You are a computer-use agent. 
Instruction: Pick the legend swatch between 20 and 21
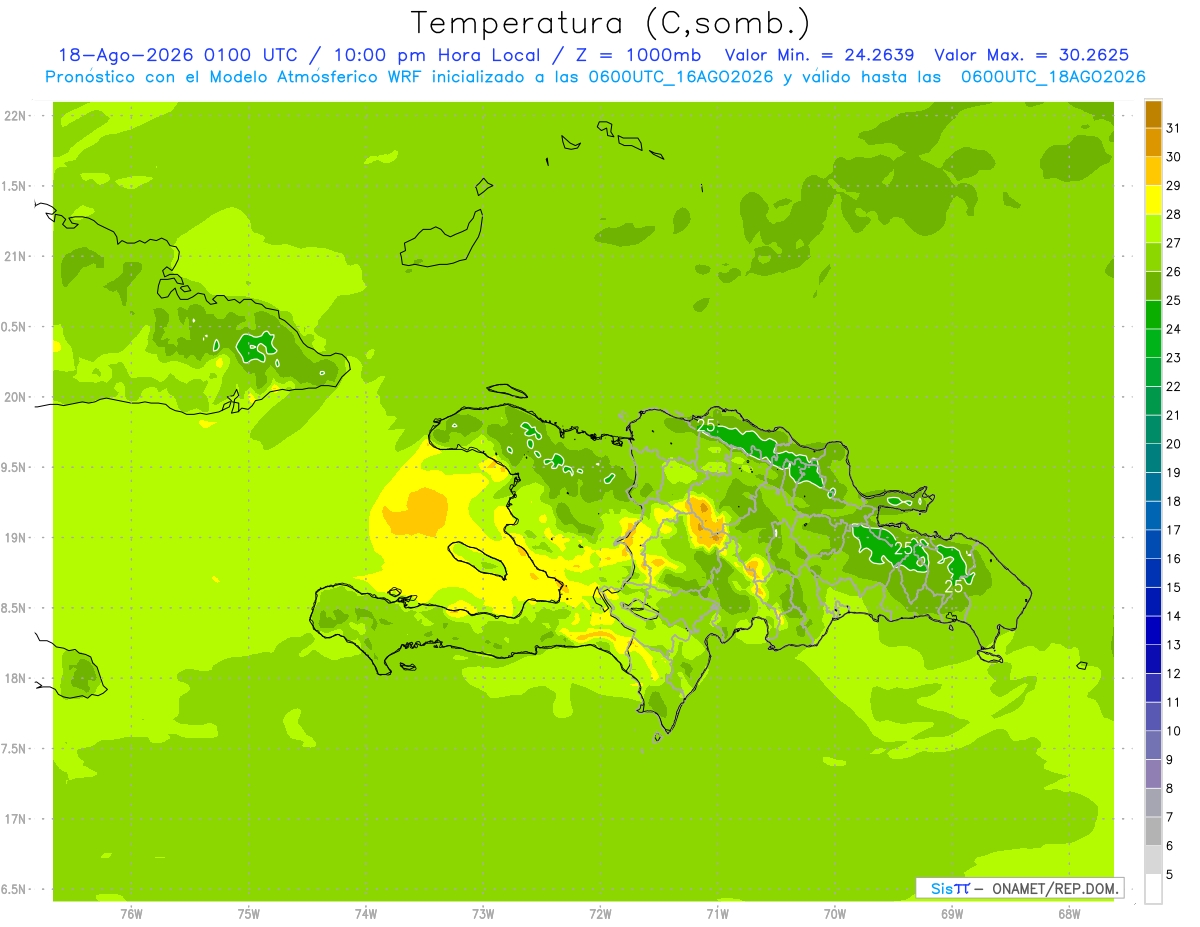[x=1153, y=430]
